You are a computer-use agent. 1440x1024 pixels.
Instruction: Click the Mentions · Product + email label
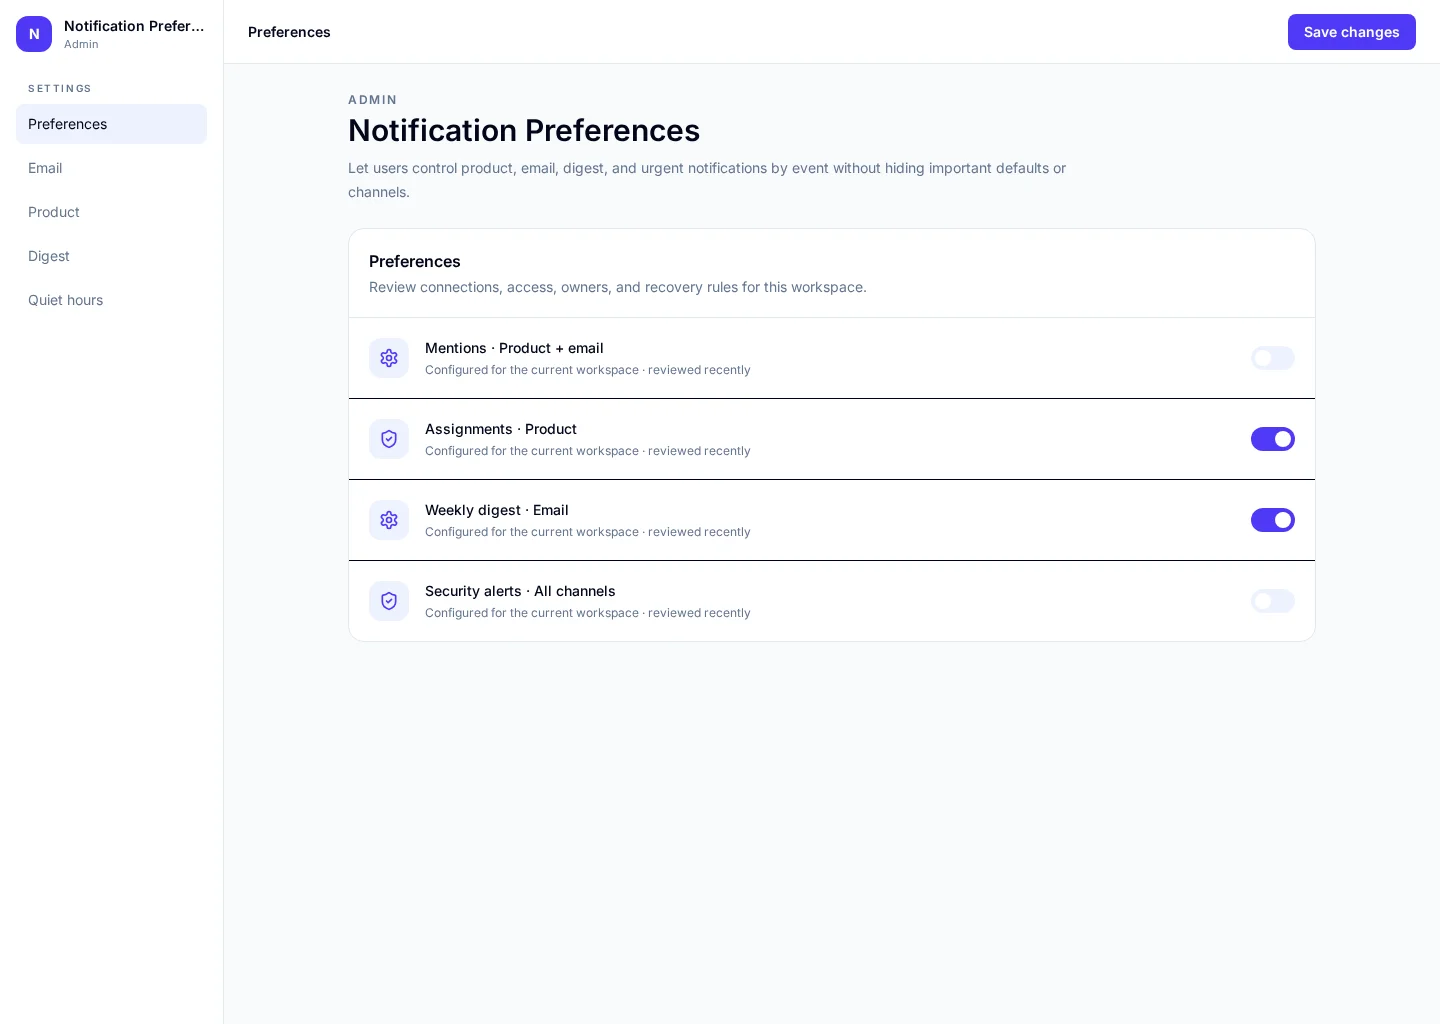tap(514, 348)
